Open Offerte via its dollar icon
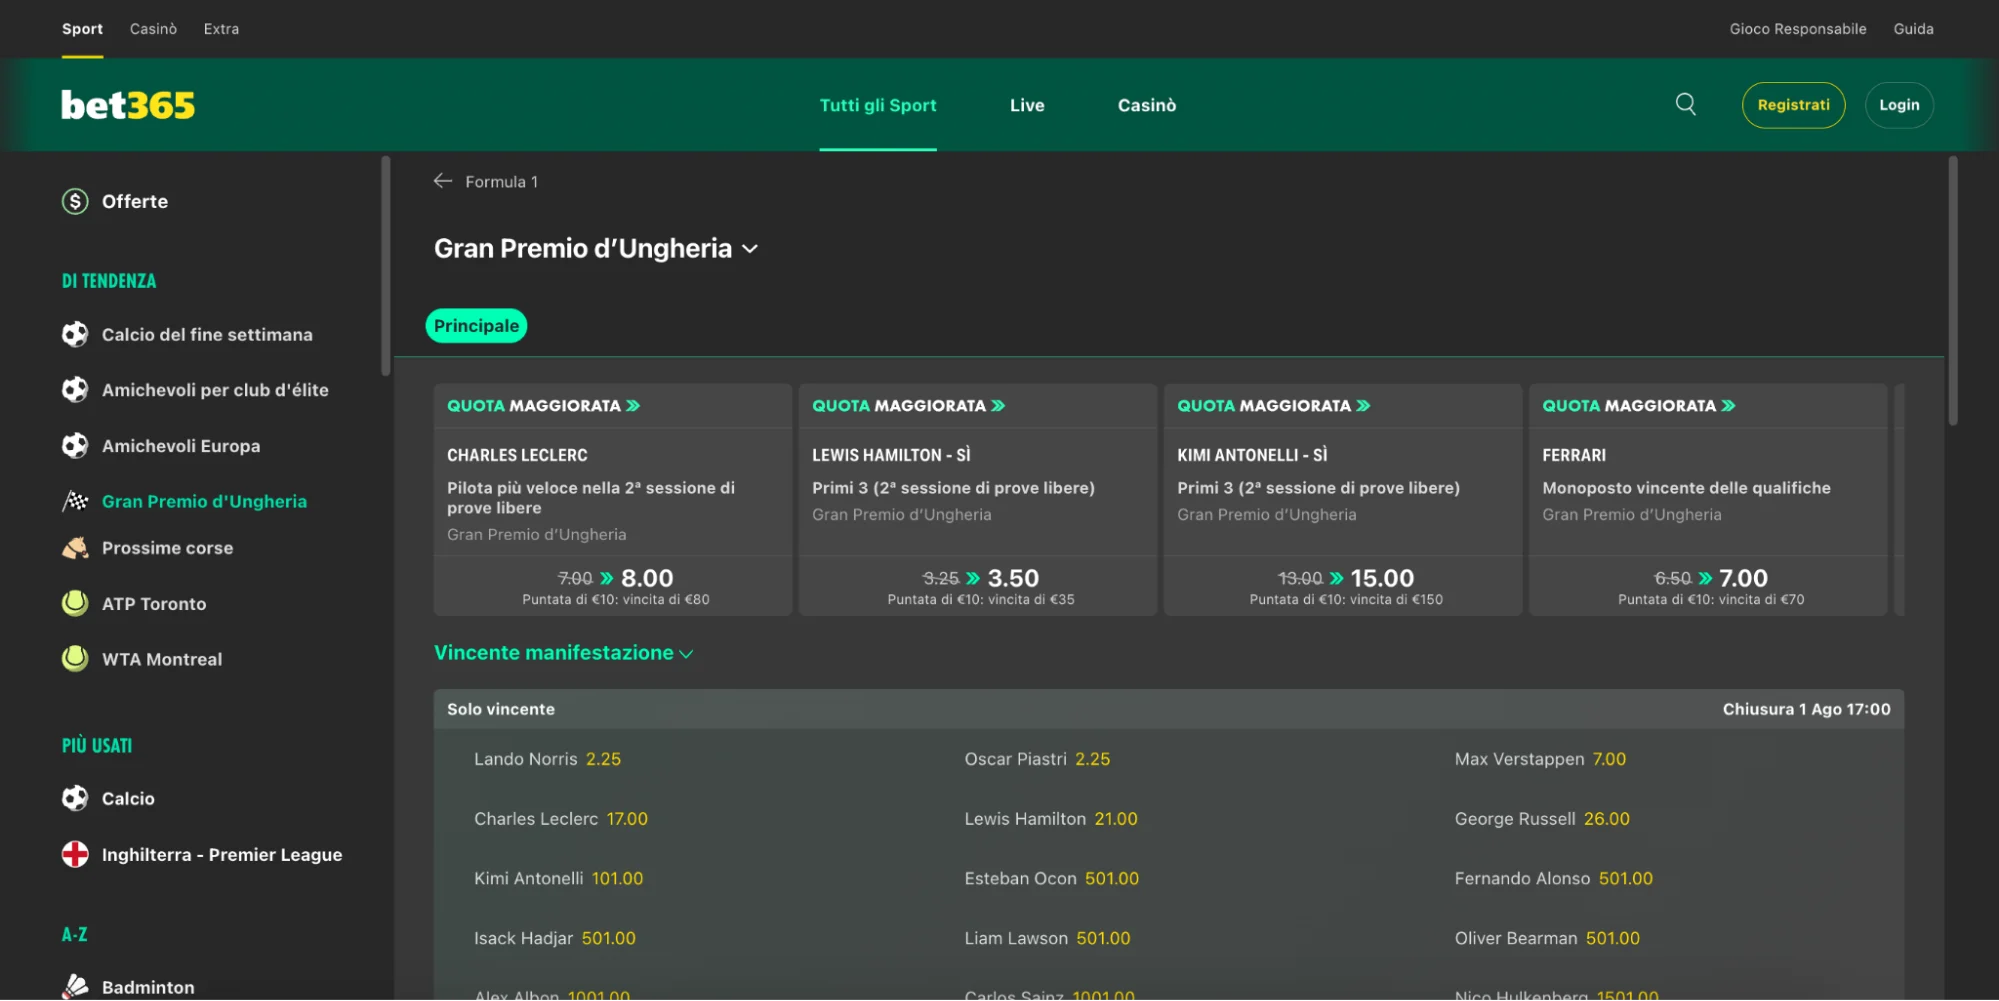This screenshot has height=1001, width=1999. (75, 202)
